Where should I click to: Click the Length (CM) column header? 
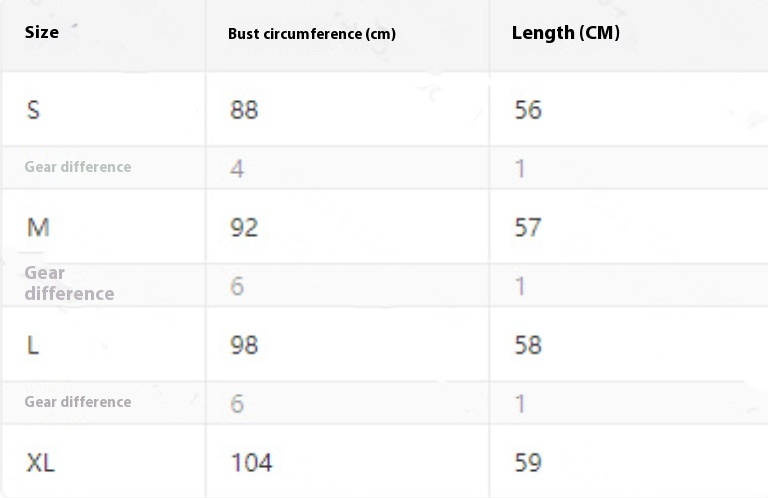565,33
